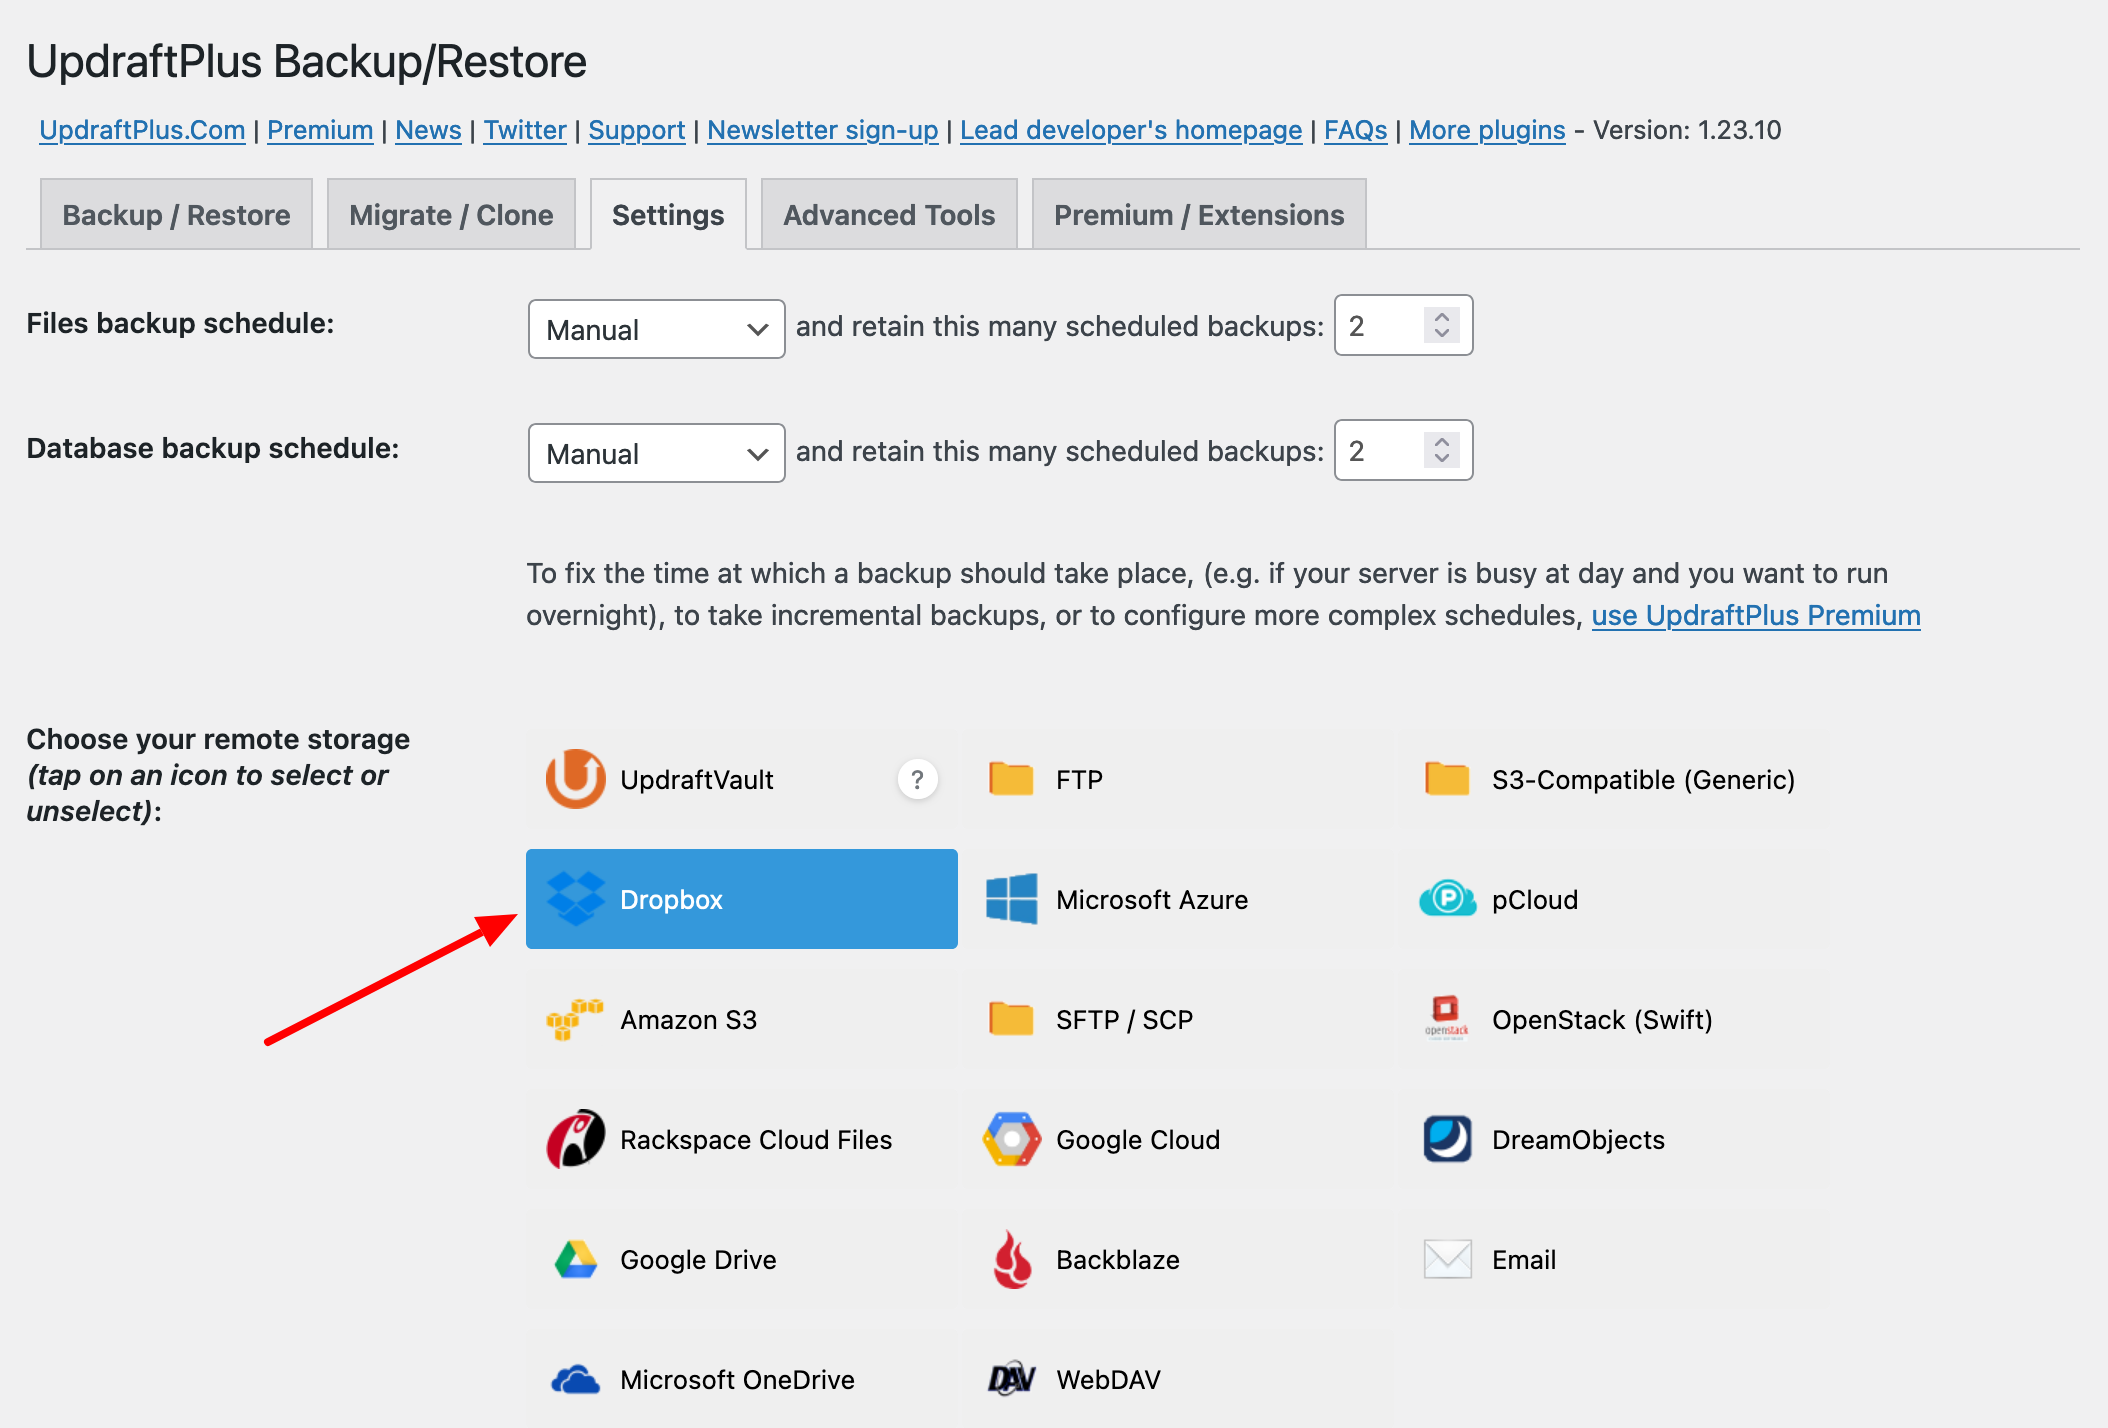The width and height of the screenshot is (2108, 1428).
Task: Visit Lead developer's homepage link
Action: coord(1131,130)
